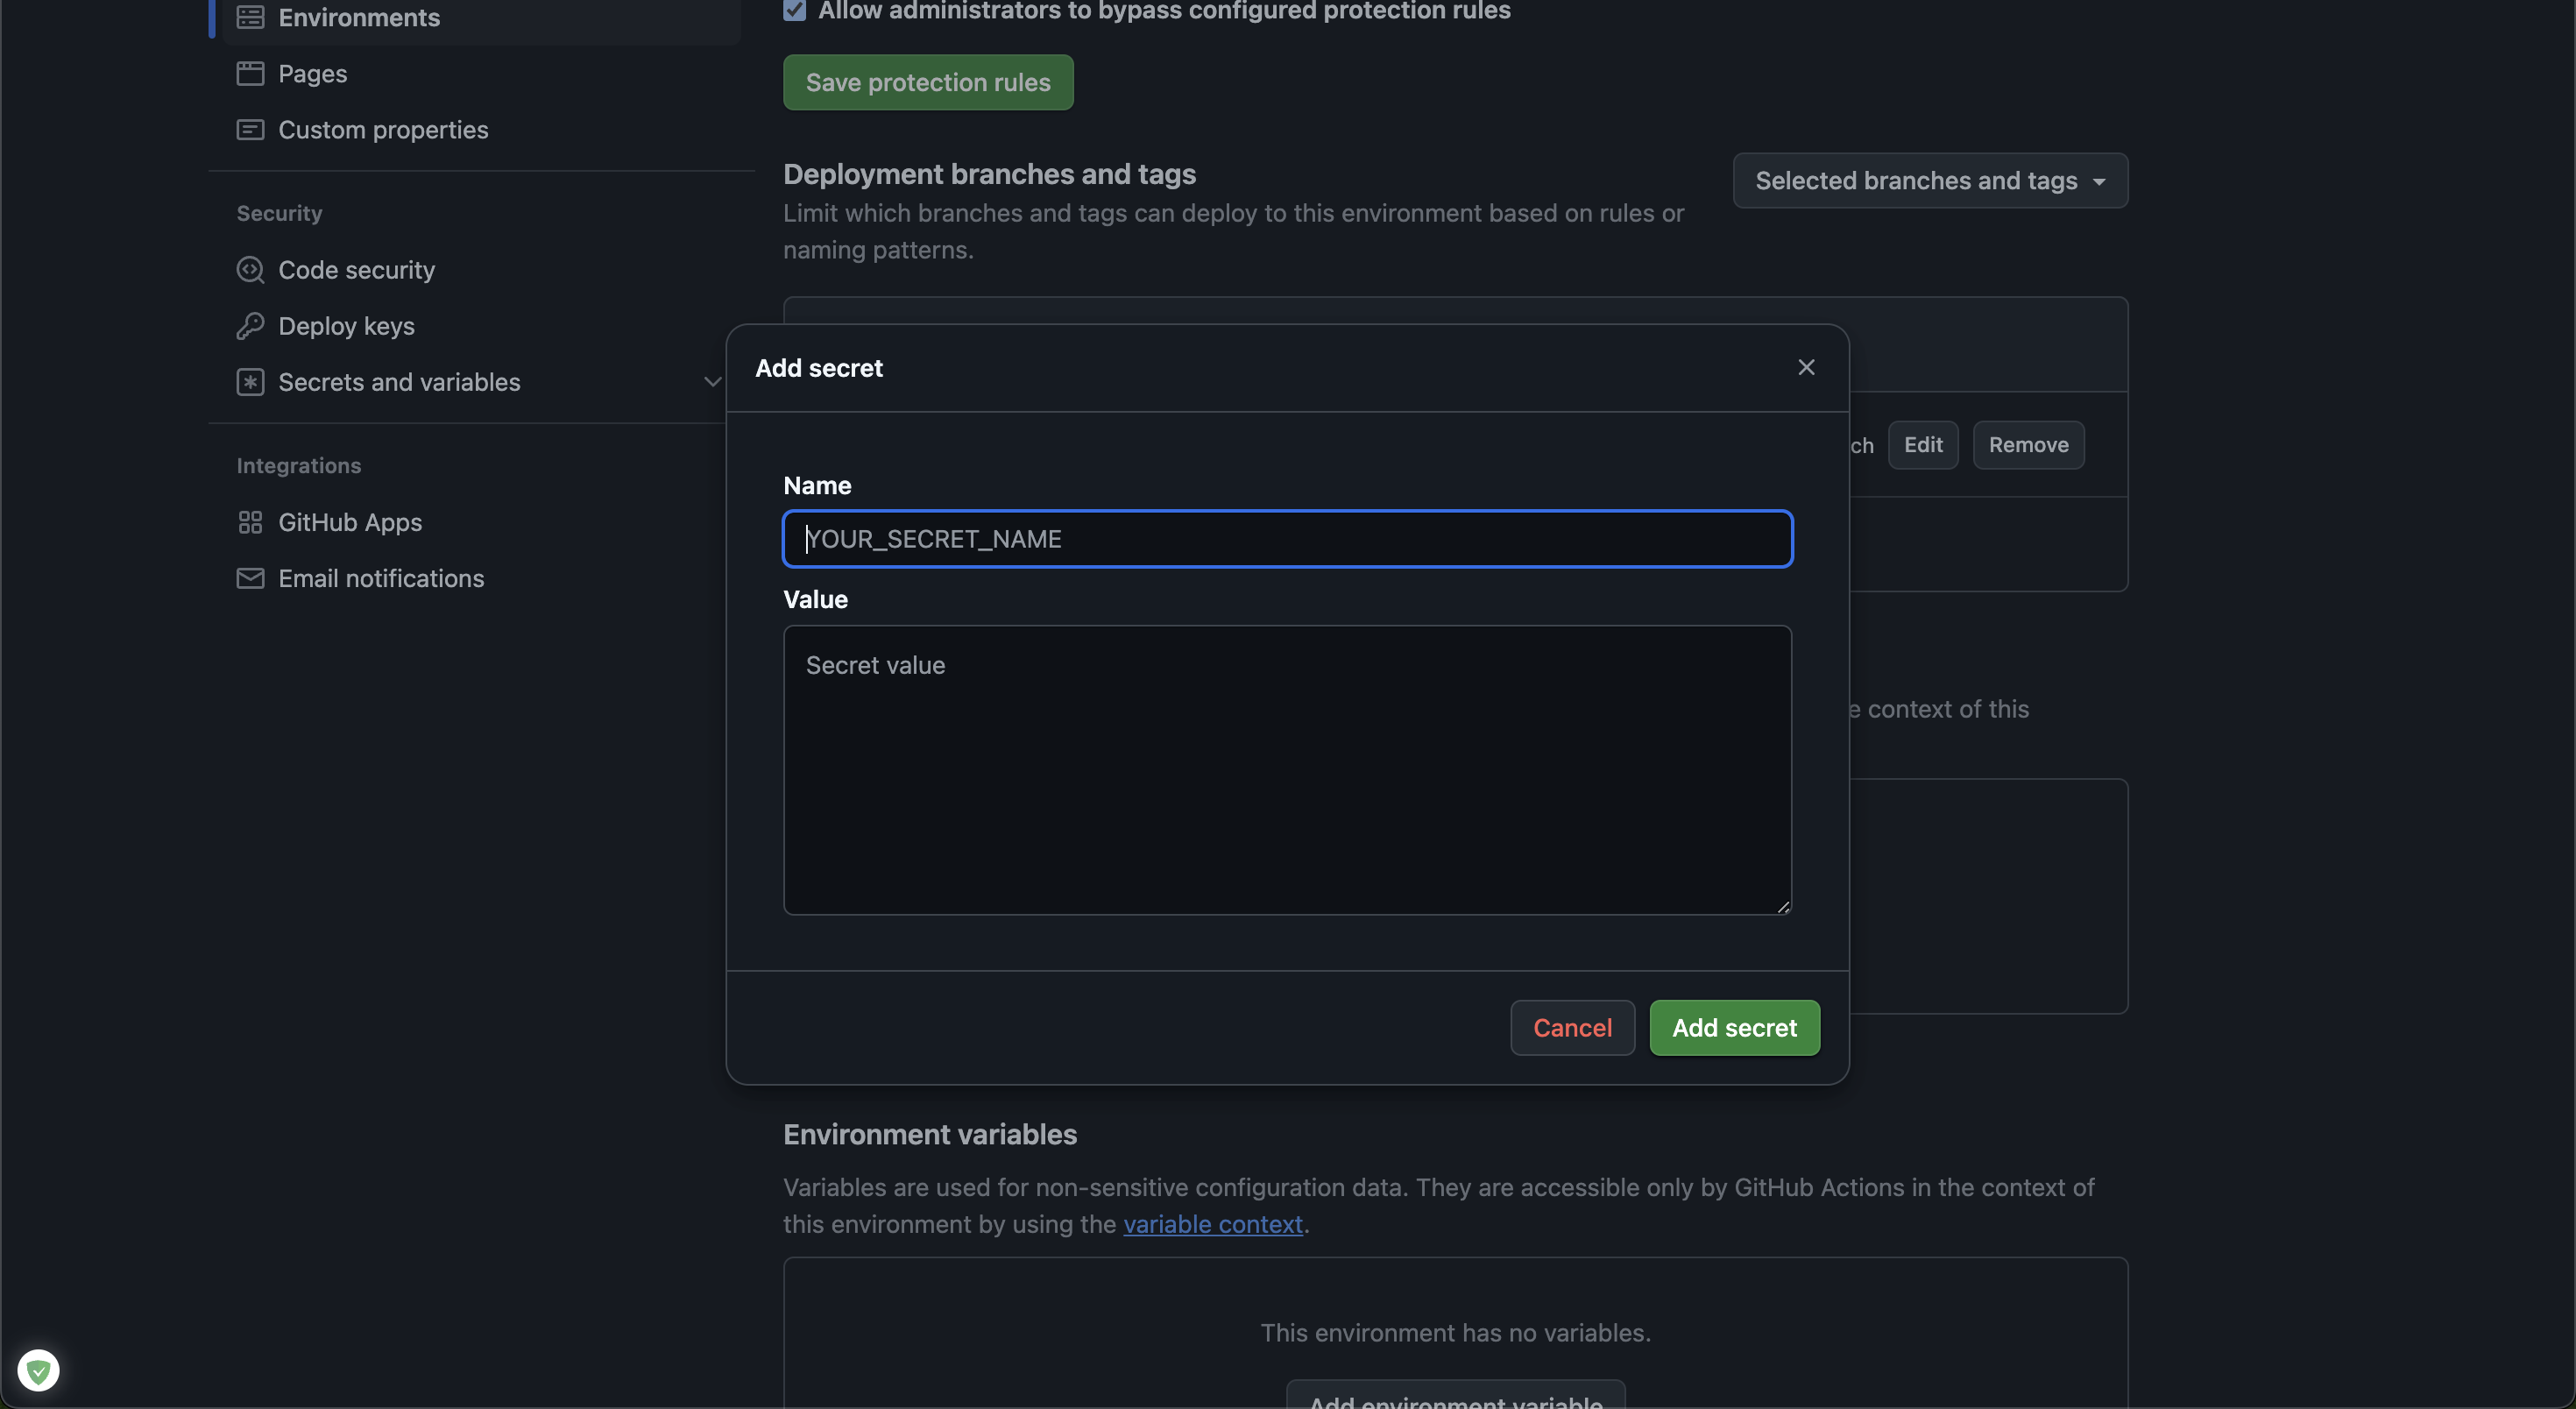
Task: Open Secrets and variables menu item
Action: [x=399, y=381]
